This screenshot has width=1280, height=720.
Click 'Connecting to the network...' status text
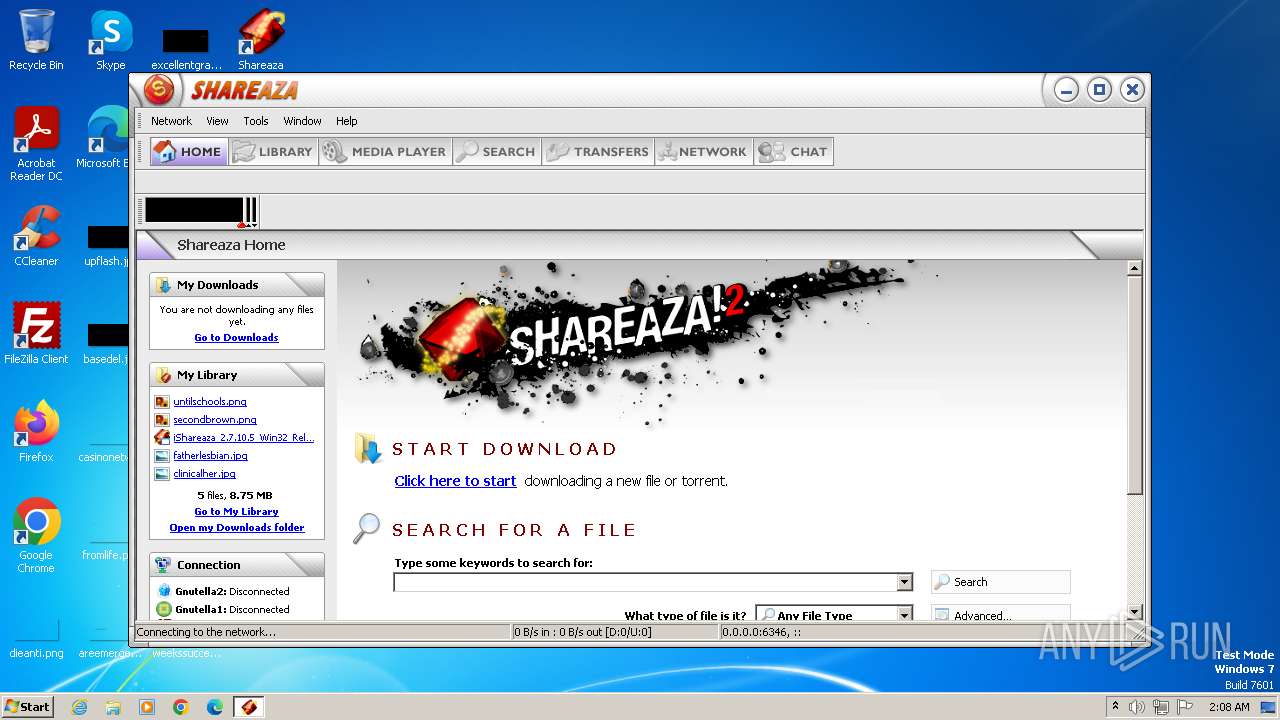tap(206, 632)
